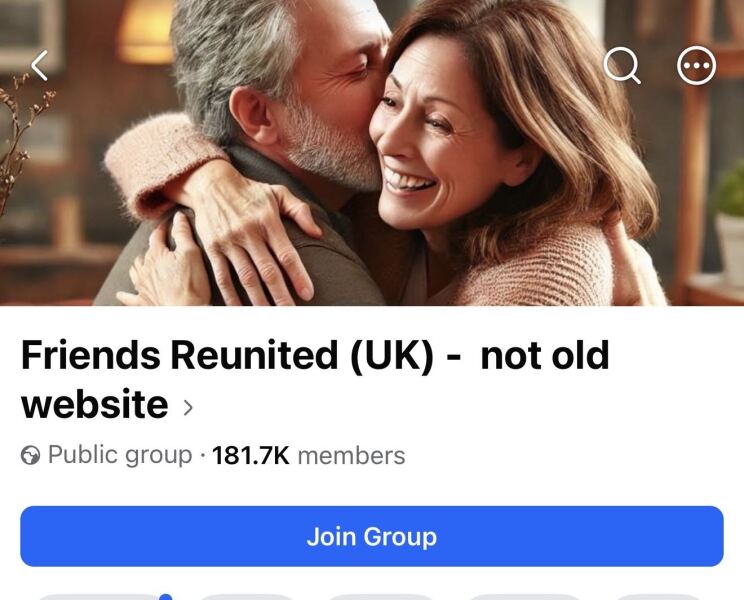Click the 'not old website' part of title
This screenshot has width=744, height=600.
315,379
